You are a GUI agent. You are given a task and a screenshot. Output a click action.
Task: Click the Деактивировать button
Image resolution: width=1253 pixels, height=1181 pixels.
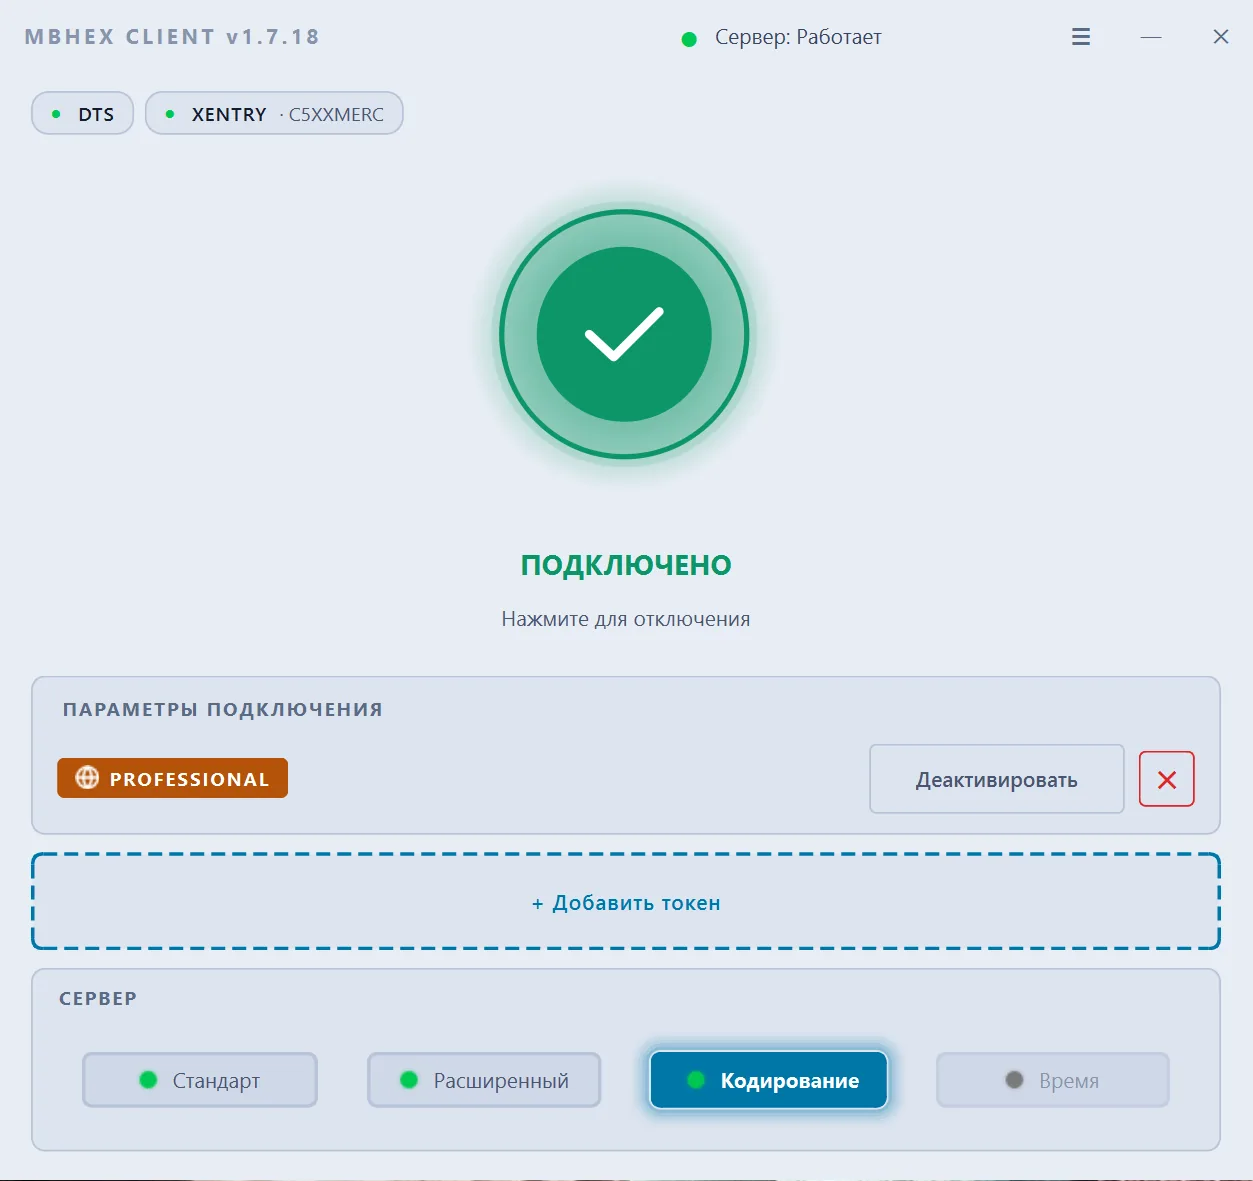(997, 779)
